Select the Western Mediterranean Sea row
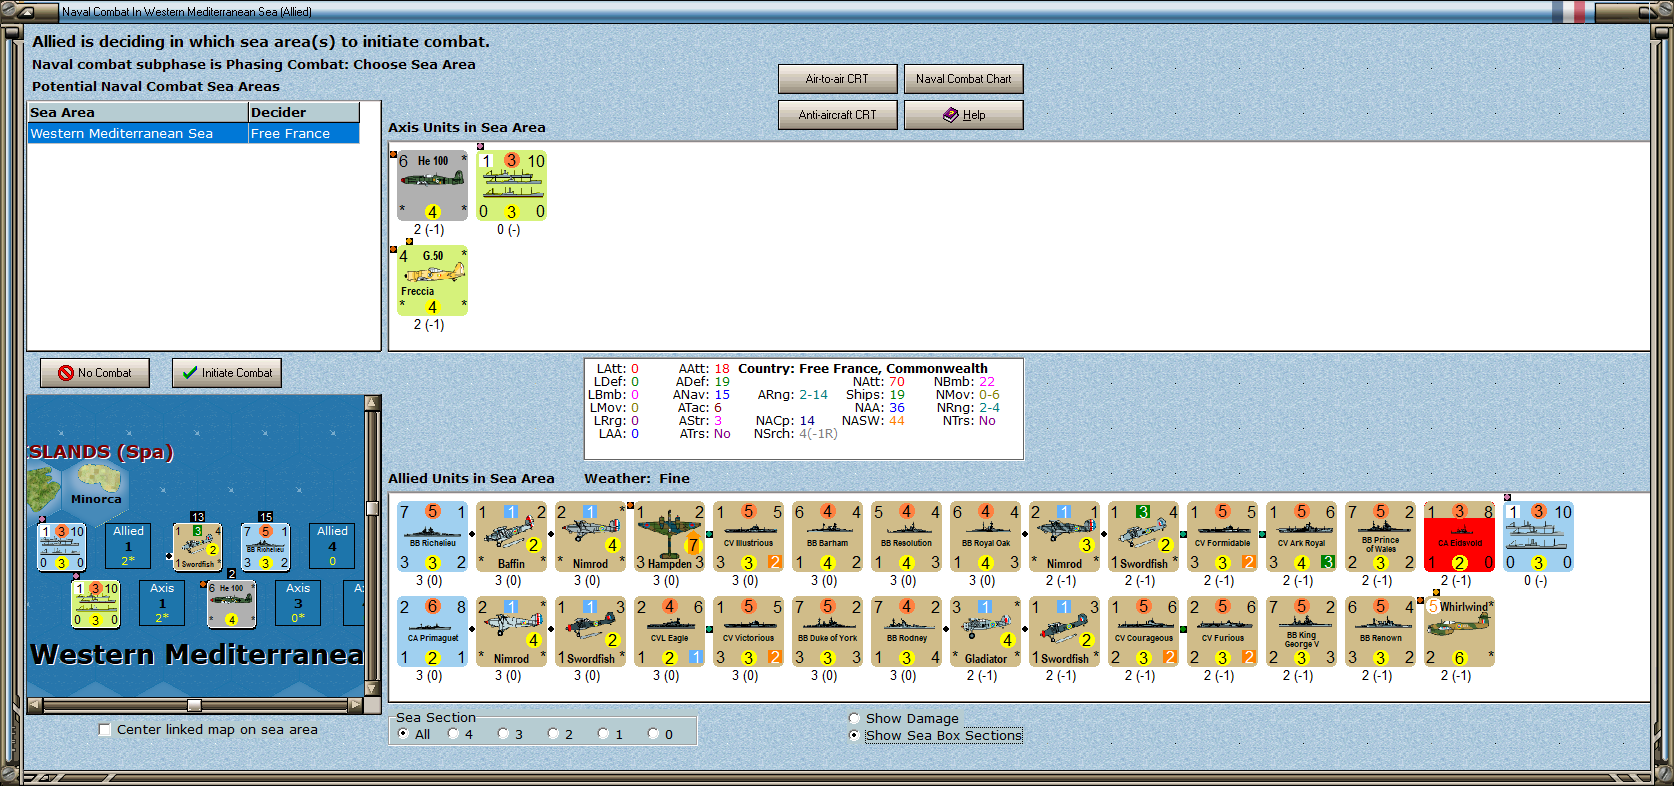This screenshot has height=786, width=1674. [193, 133]
